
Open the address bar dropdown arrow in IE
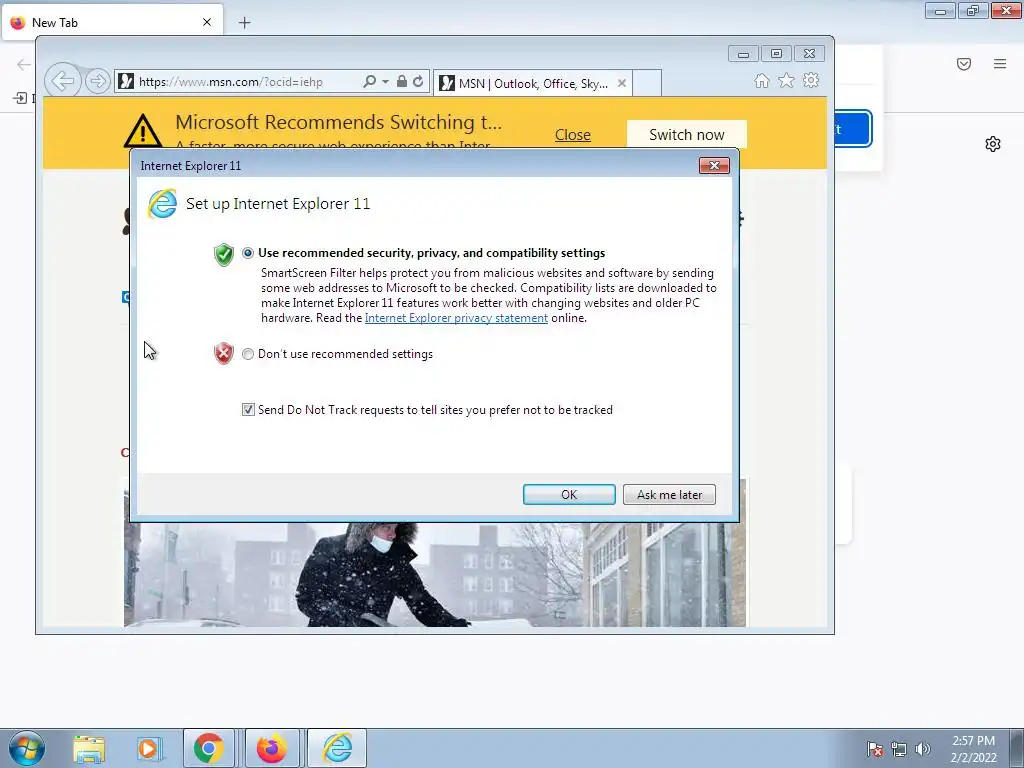pos(385,82)
